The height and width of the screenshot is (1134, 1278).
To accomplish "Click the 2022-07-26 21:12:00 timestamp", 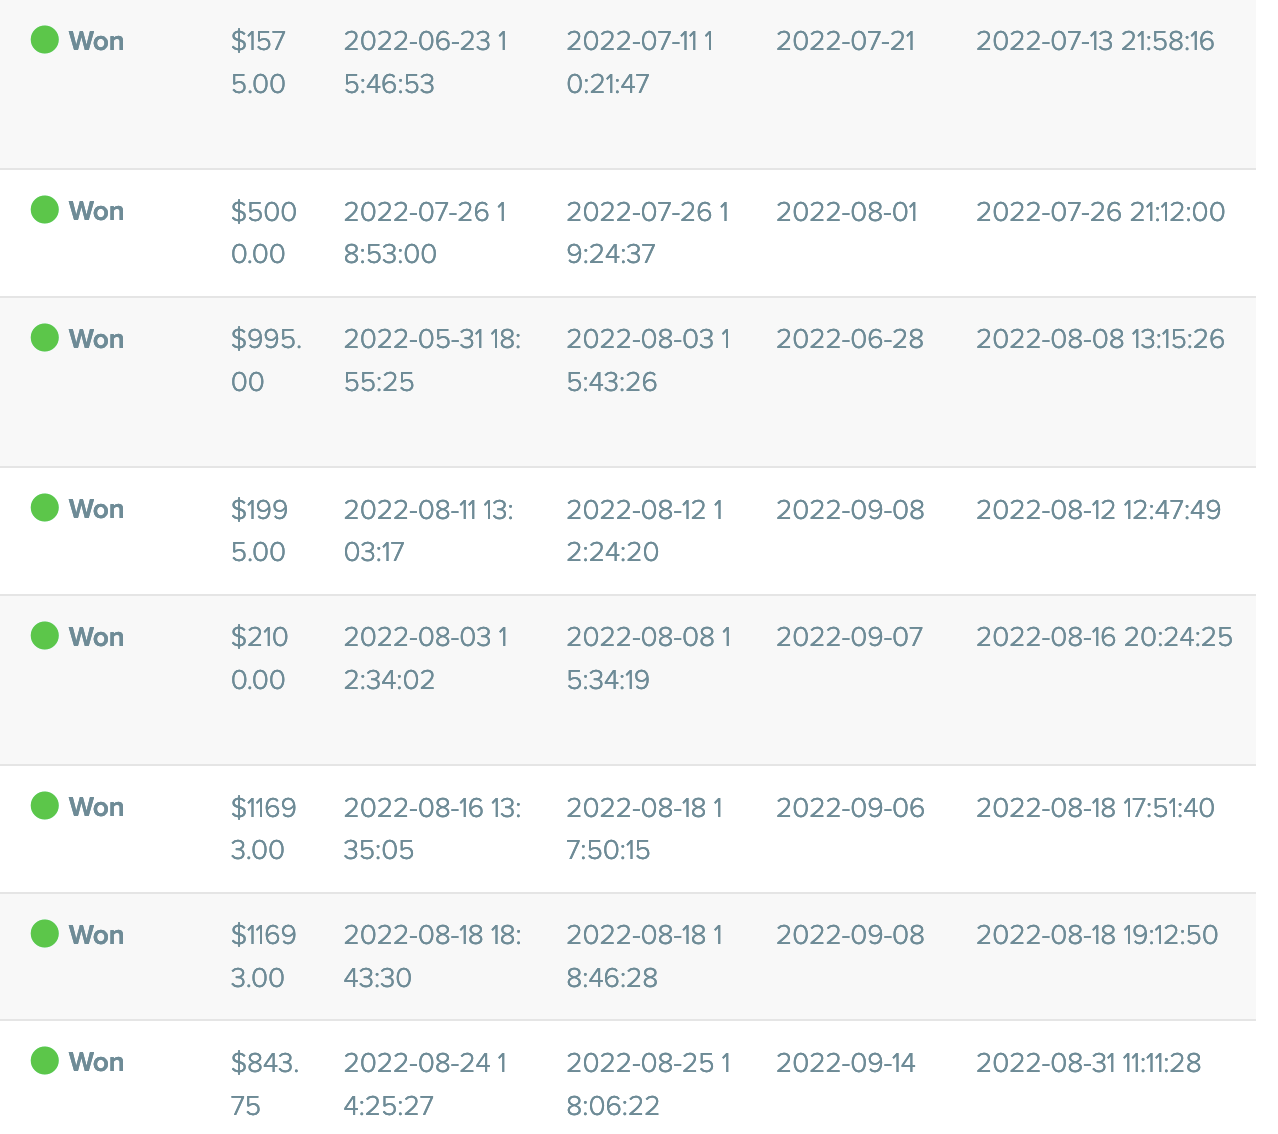I will [x=1100, y=211].
